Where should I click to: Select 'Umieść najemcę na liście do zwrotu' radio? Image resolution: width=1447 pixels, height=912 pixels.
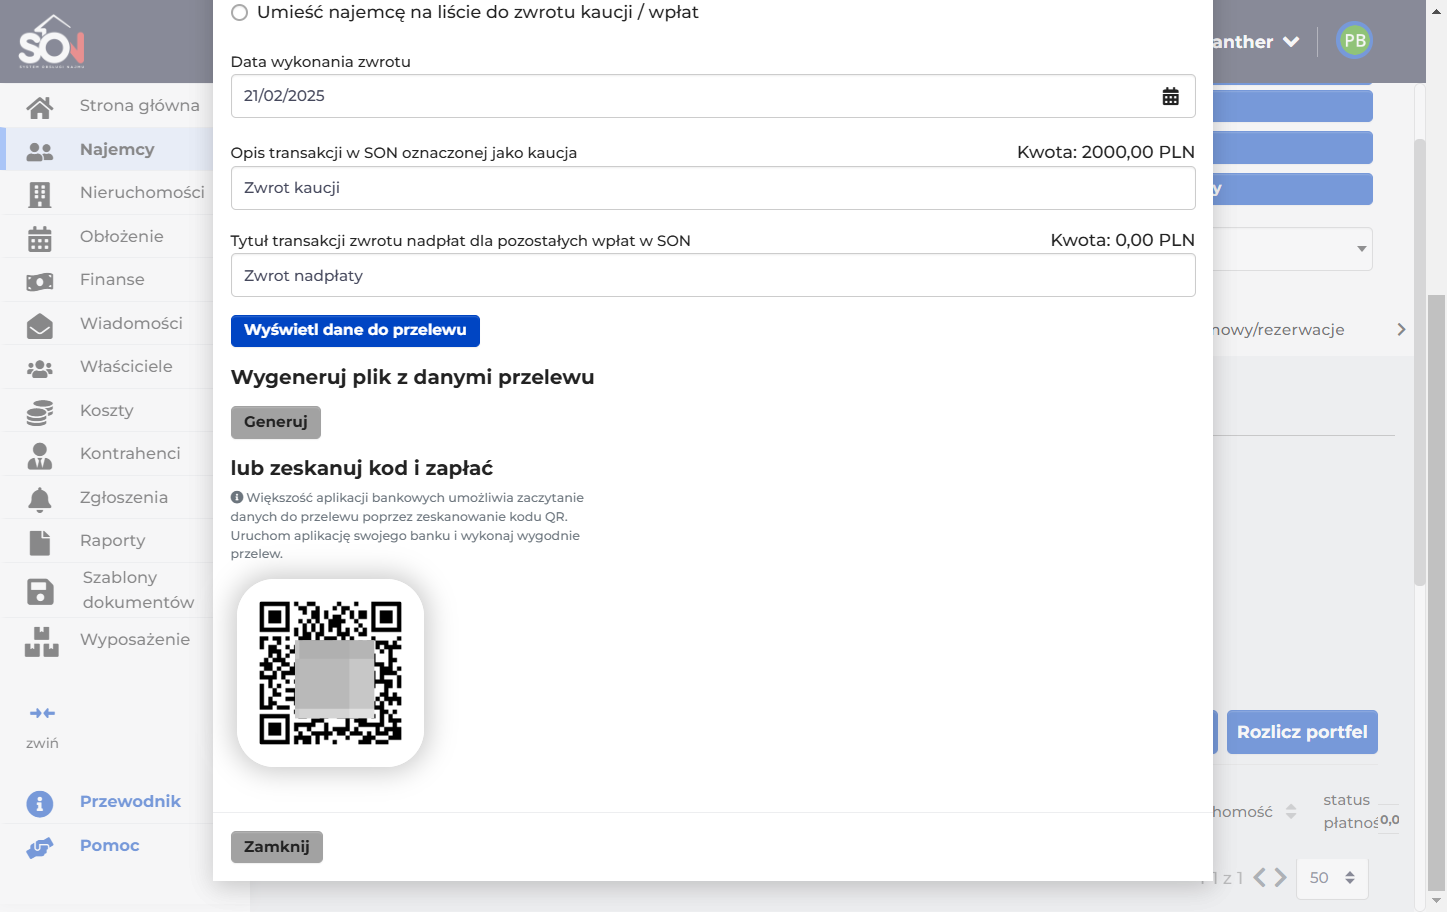[239, 12]
